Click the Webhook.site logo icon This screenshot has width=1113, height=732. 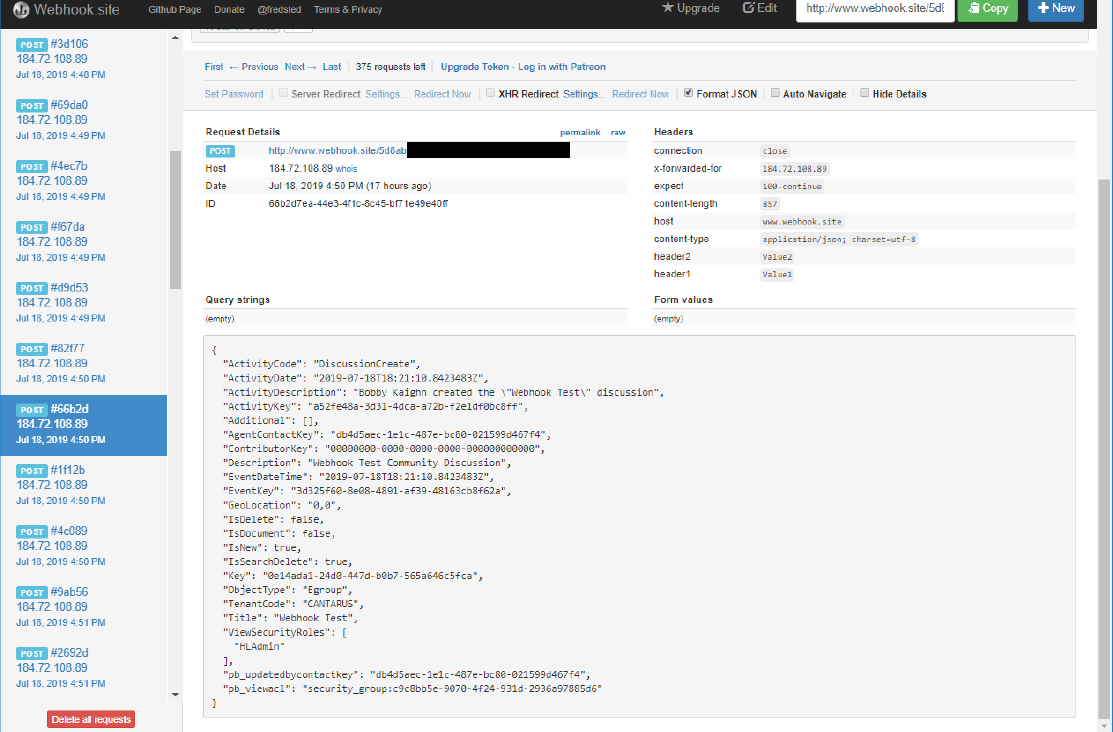[21, 10]
